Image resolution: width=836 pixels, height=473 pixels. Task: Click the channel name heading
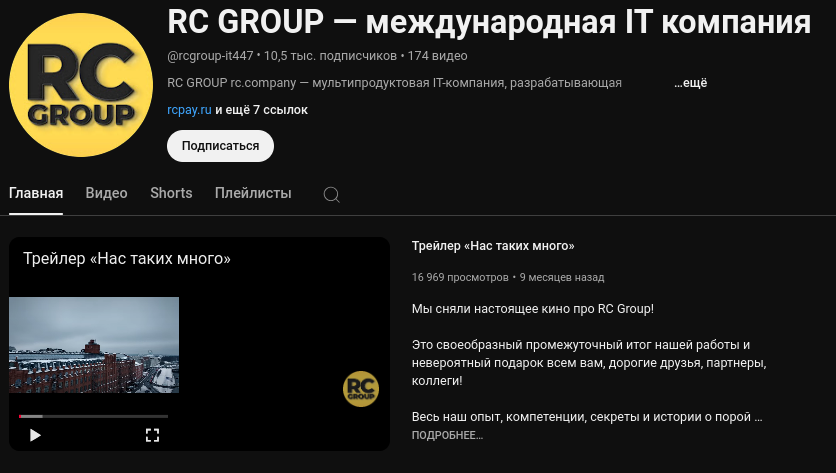coord(489,22)
